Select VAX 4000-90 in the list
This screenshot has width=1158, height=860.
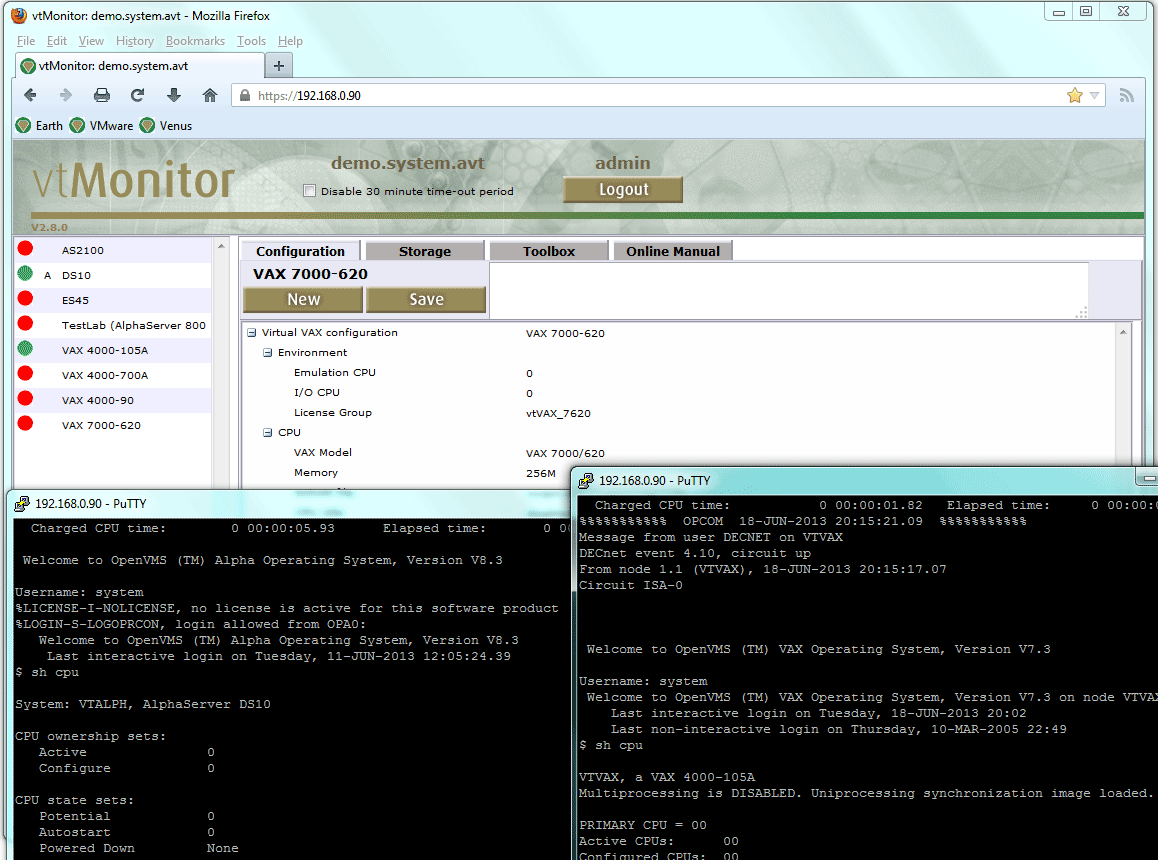(98, 400)
